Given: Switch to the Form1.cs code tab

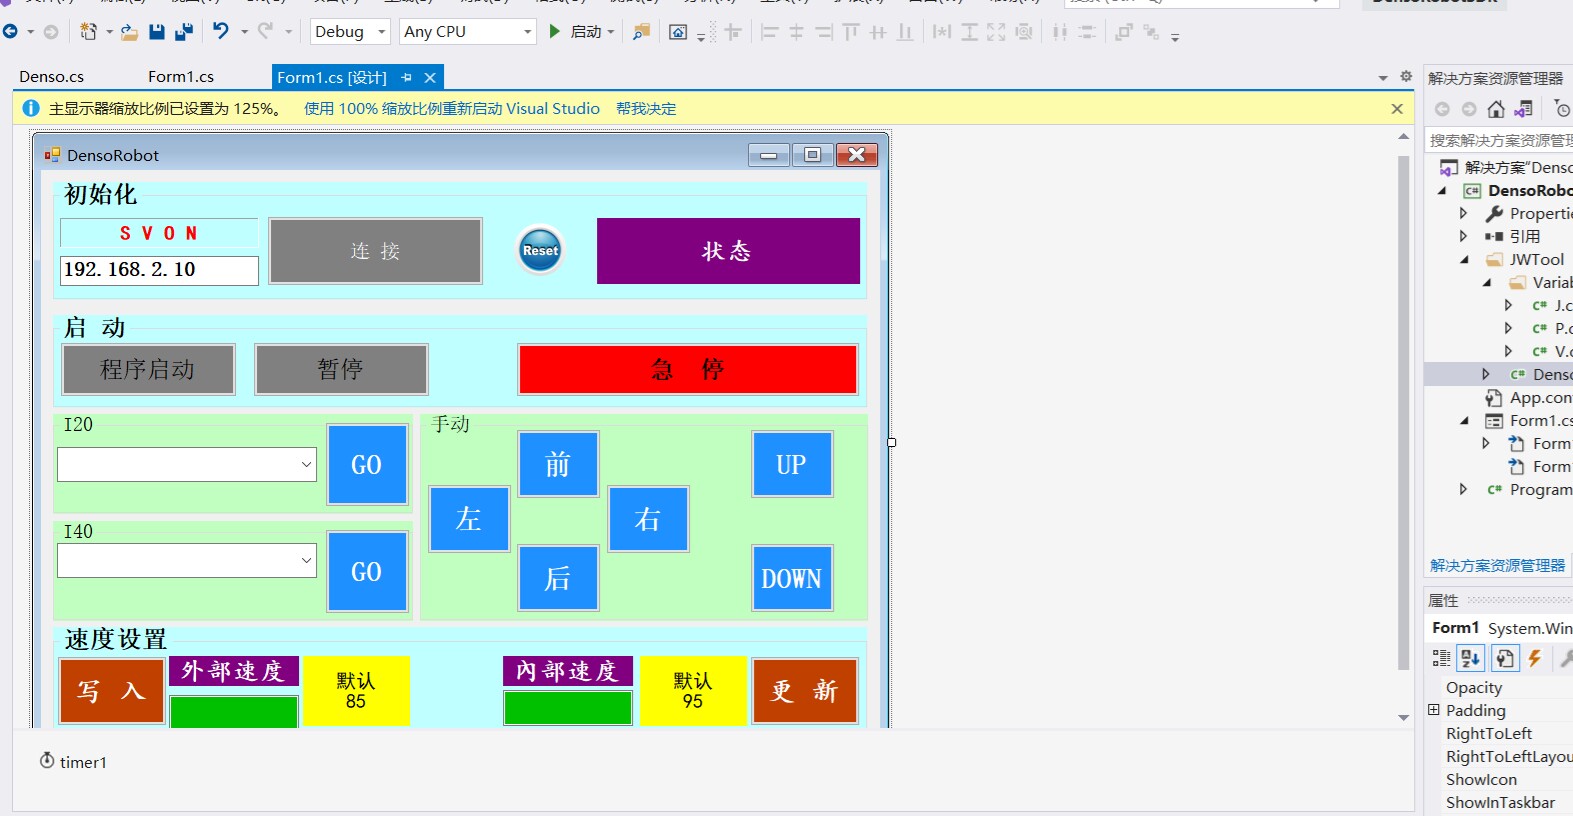Looking at the screenshot, I should [x=181, y=77].
